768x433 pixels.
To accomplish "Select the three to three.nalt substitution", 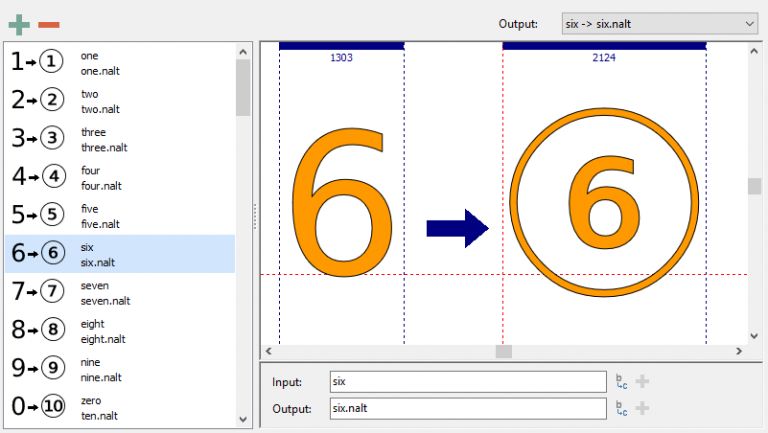I will click(x=120, y=139).
